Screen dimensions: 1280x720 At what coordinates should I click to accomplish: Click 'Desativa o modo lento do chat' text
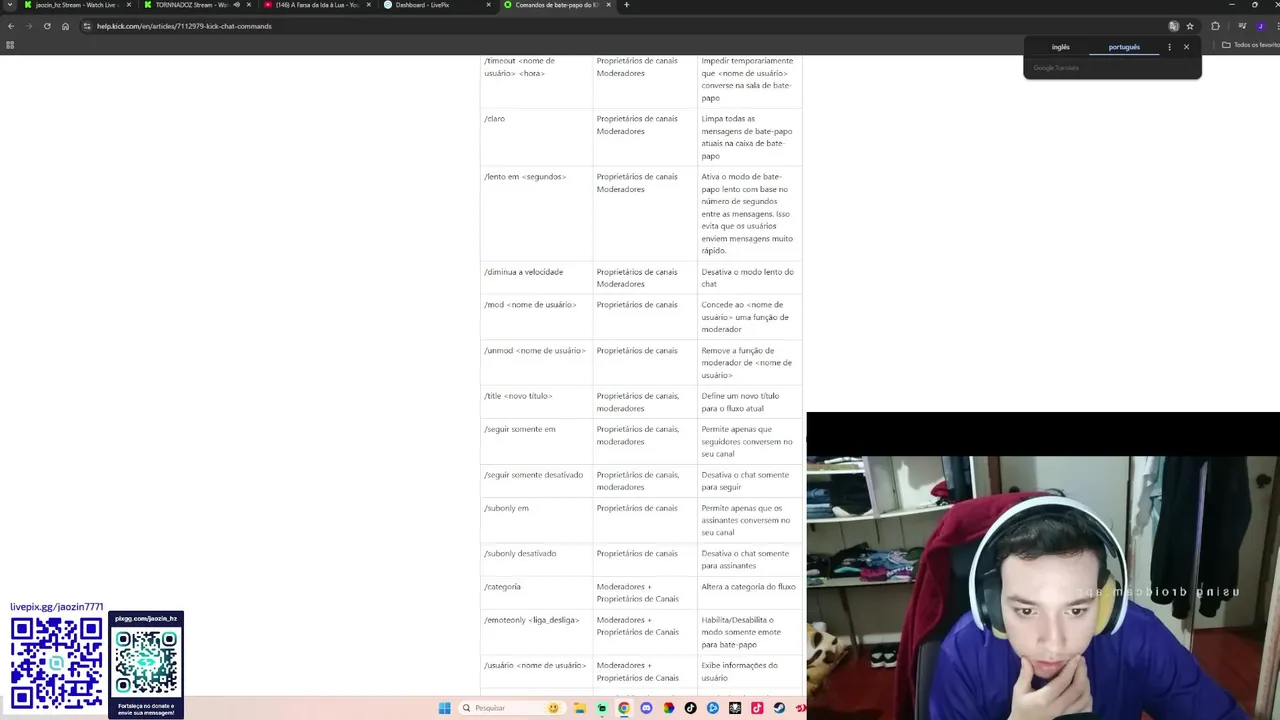[x=747, y=278]
